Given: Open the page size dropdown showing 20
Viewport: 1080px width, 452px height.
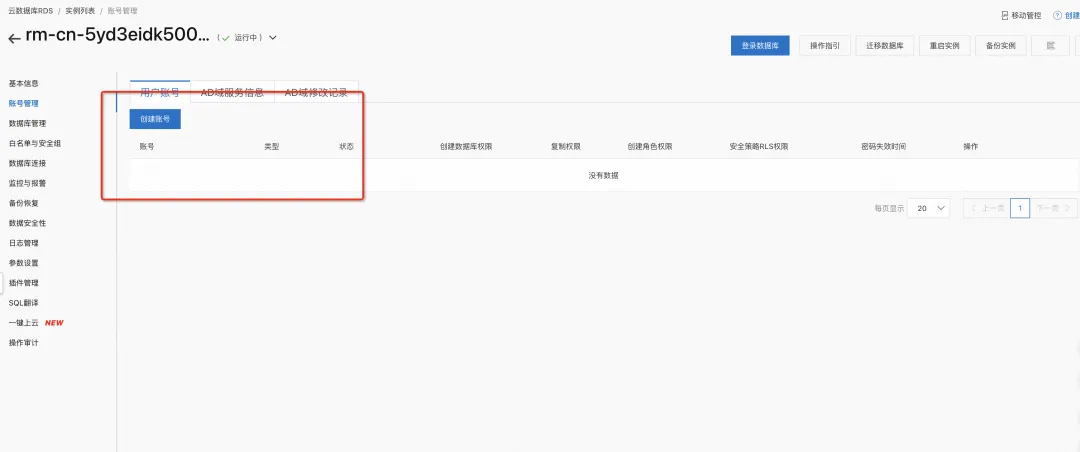Looking at the screenshot, I should (928, 208).
